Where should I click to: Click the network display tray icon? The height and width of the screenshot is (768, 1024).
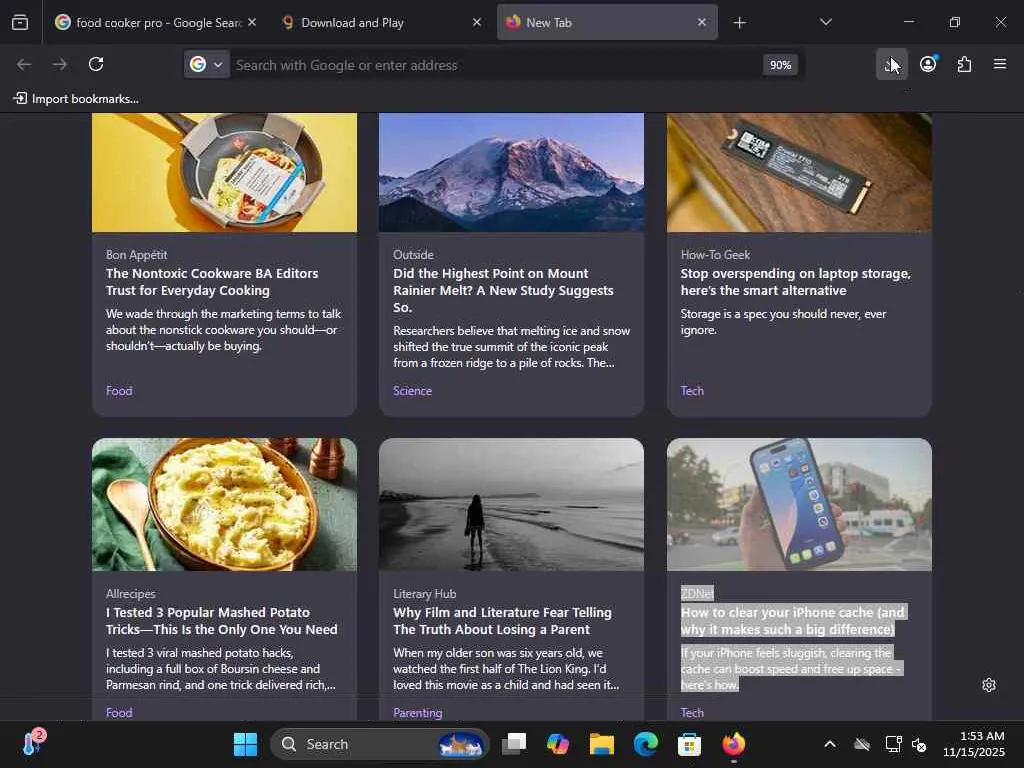pyautogui.click(x=893, y=744)
